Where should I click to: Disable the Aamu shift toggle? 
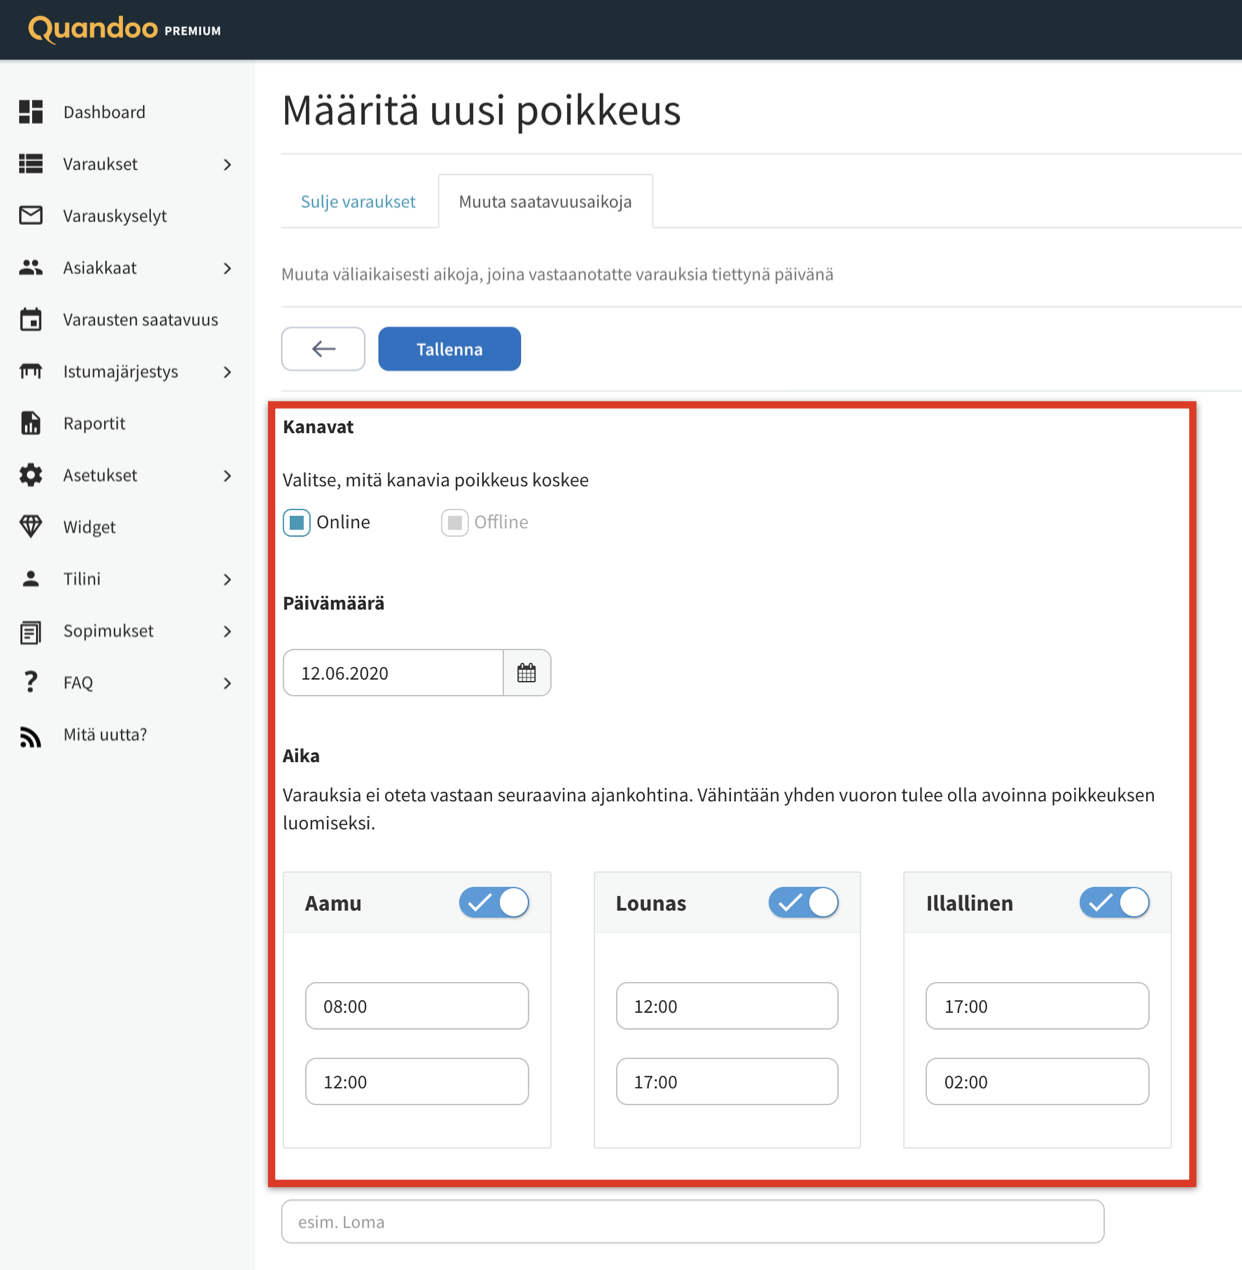494,902
